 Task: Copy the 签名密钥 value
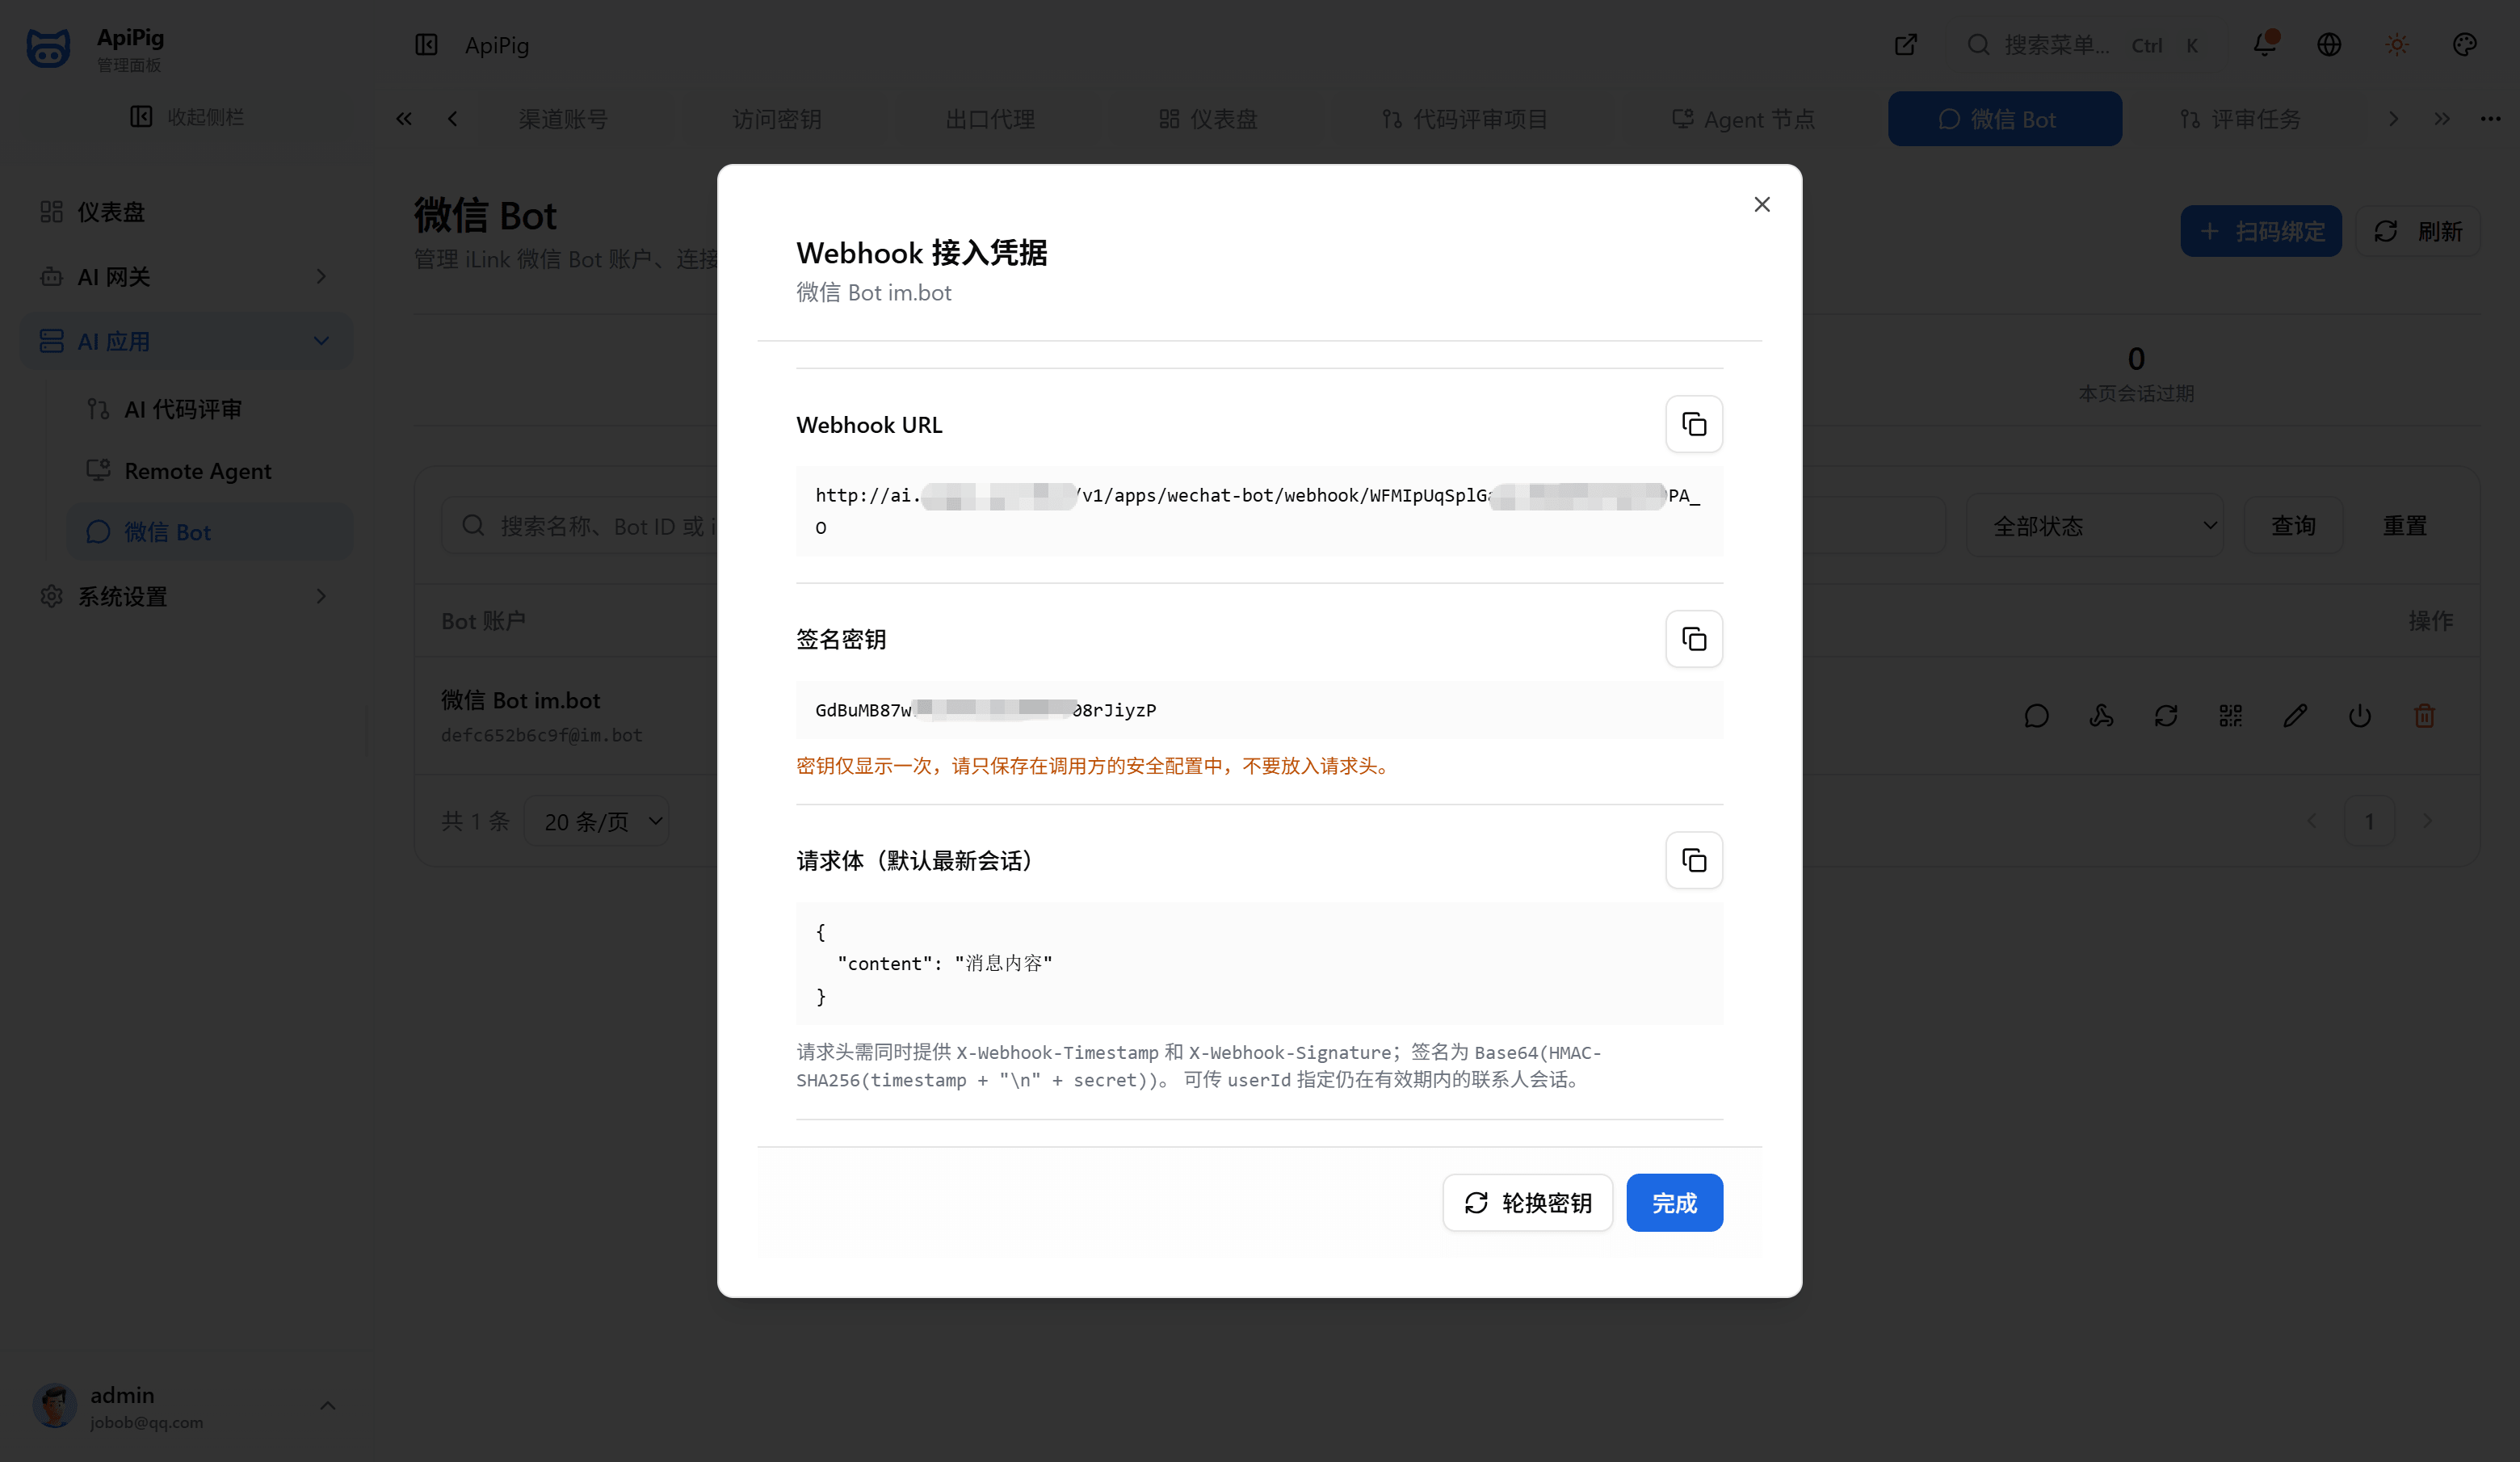(1693, 639)
